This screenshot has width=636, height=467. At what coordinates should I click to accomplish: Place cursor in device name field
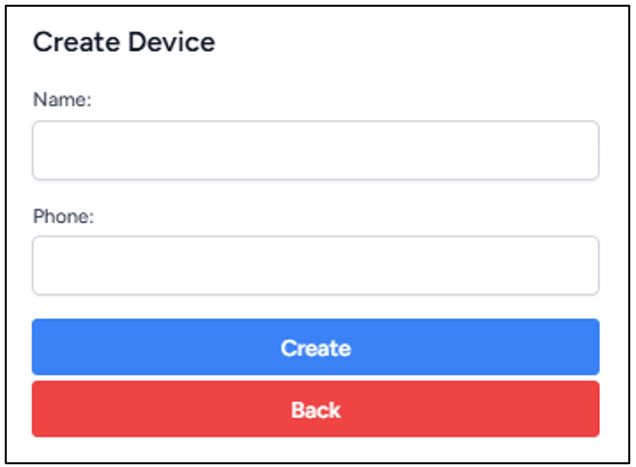click(316, 150)
